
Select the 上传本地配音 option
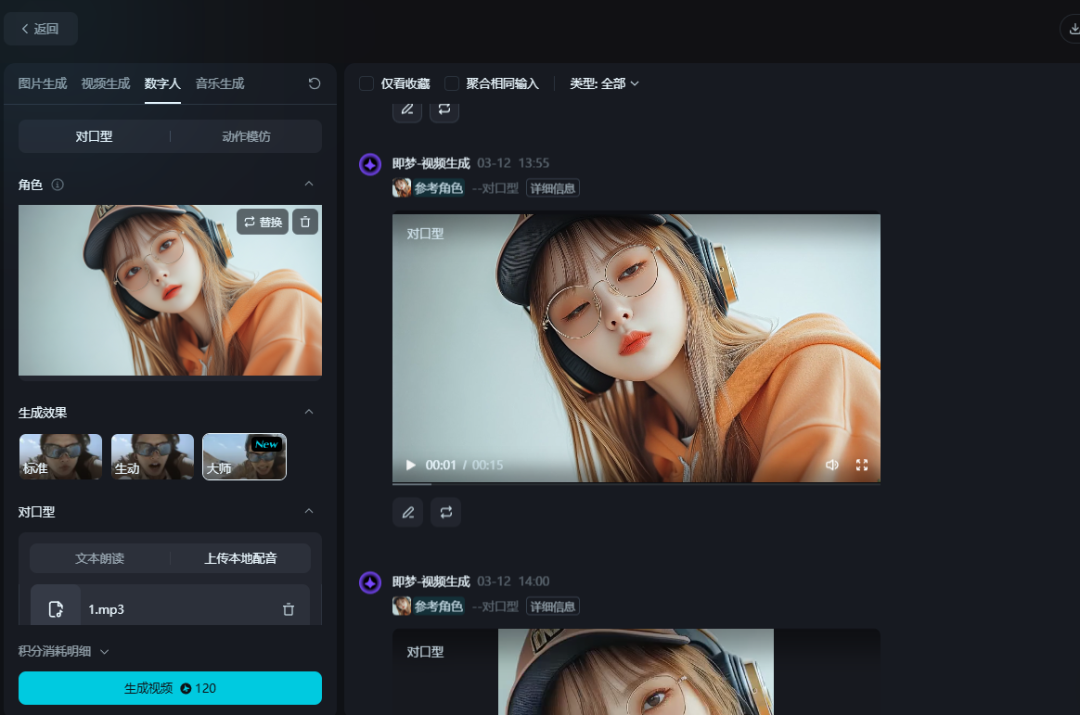(x=240, y=559)
